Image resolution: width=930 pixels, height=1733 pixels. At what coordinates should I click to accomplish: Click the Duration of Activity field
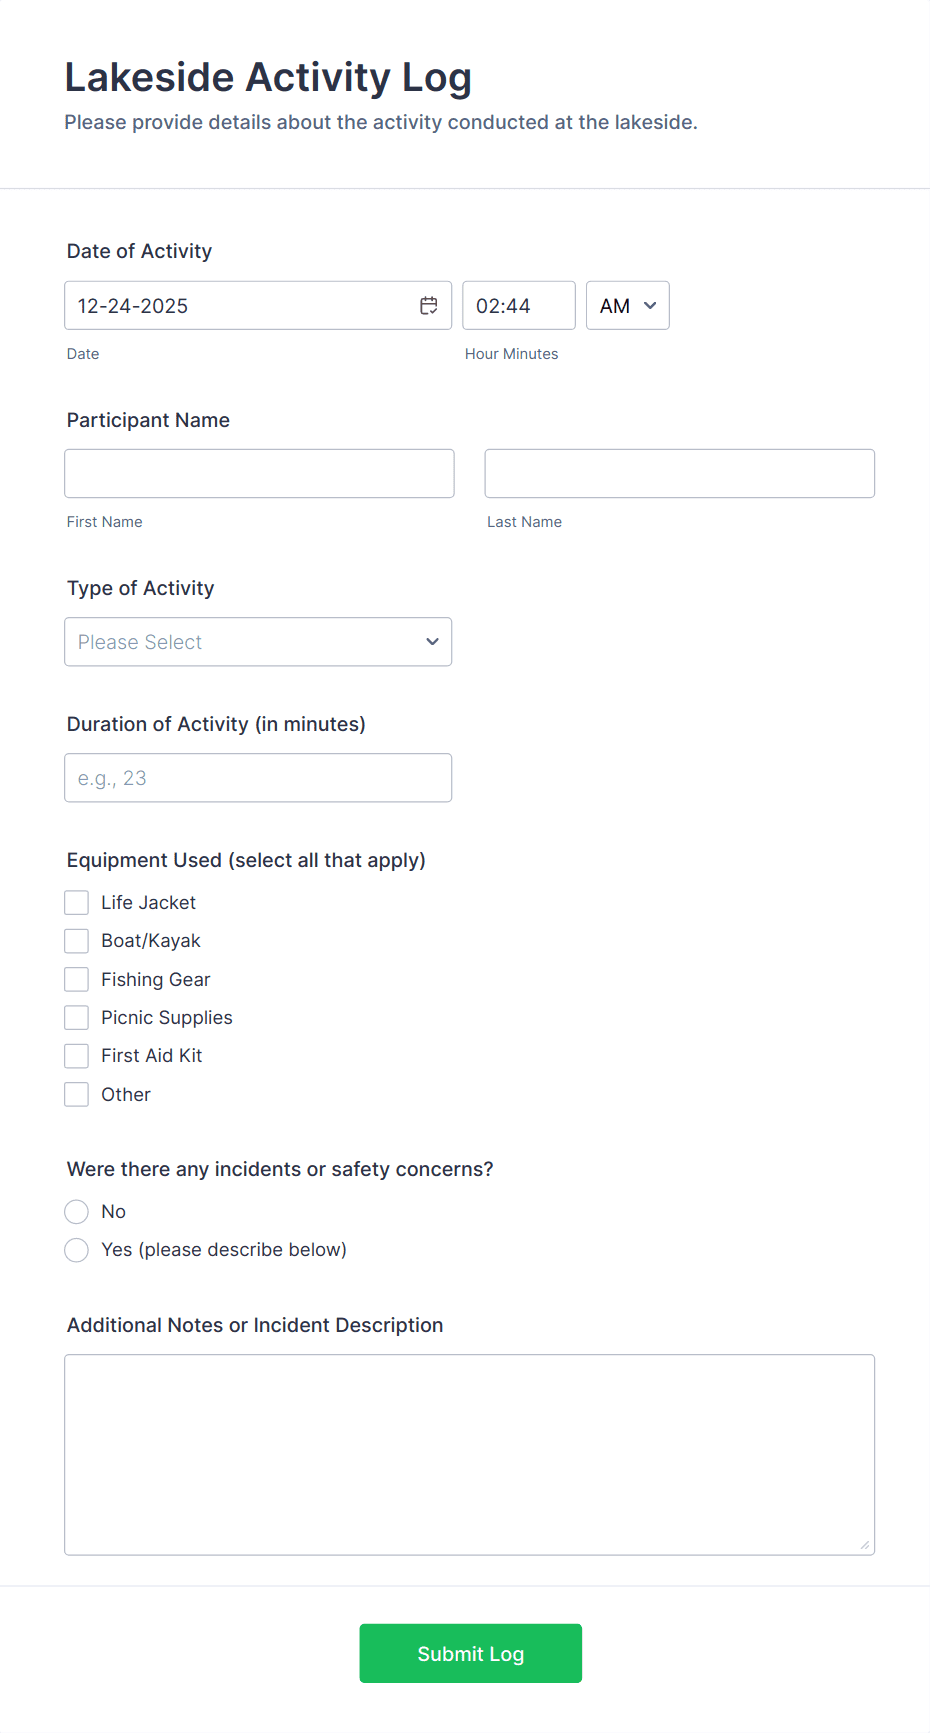click(258, 777)
